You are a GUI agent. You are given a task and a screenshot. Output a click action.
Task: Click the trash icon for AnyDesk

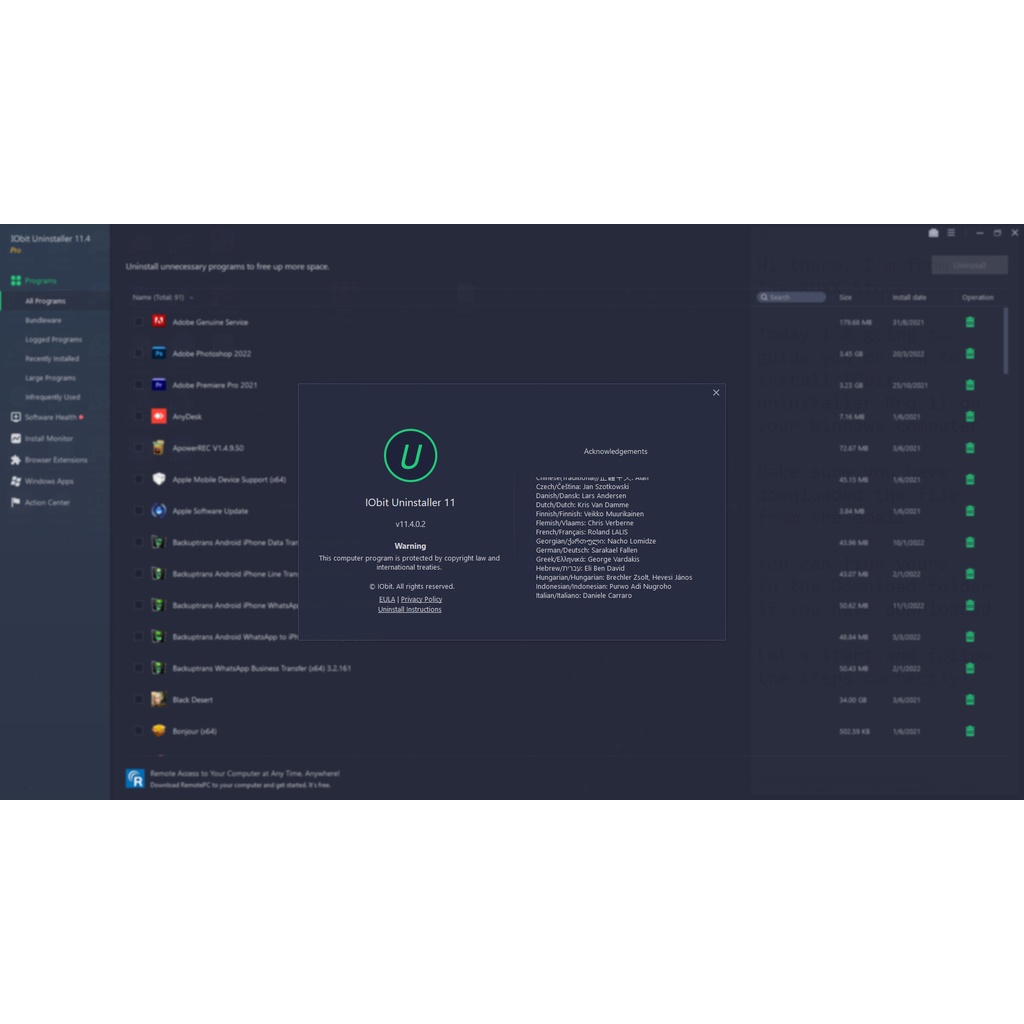(x=970, y=416)
